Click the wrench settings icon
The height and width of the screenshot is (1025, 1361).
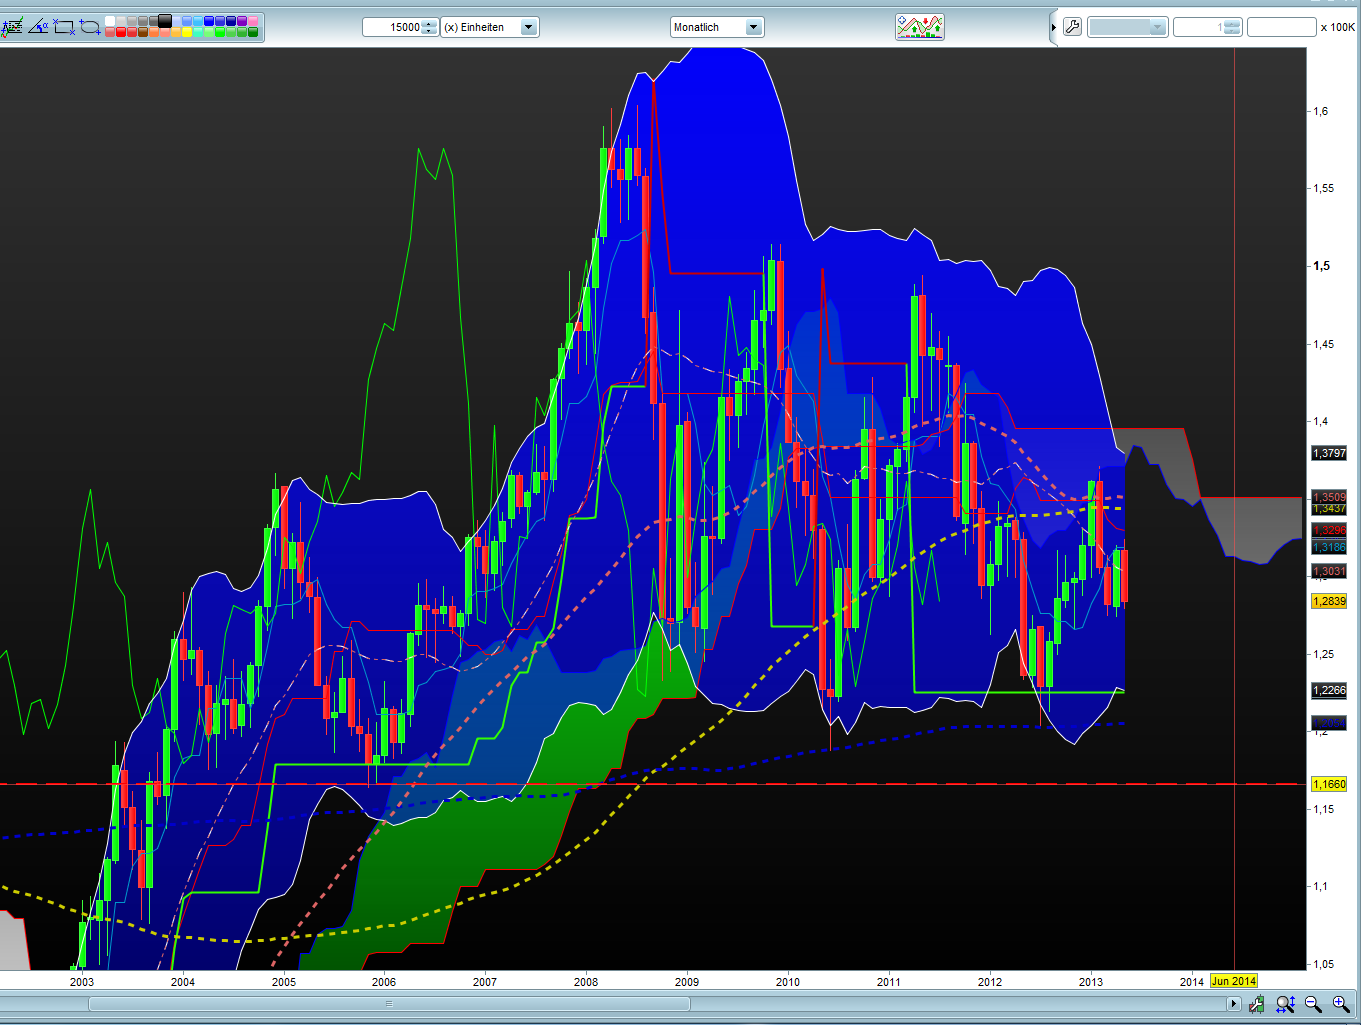(x=1072, y=27)
